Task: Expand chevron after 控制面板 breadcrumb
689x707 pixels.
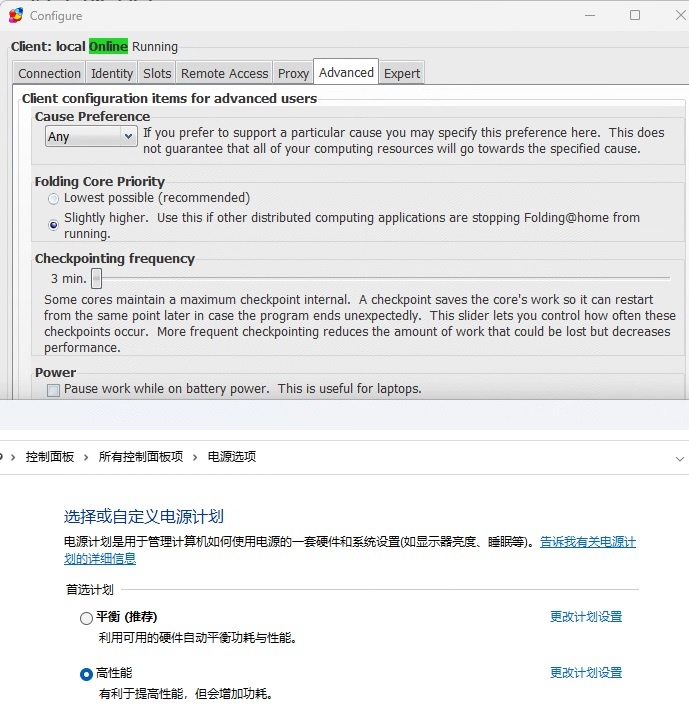Action: pos(86,458)
